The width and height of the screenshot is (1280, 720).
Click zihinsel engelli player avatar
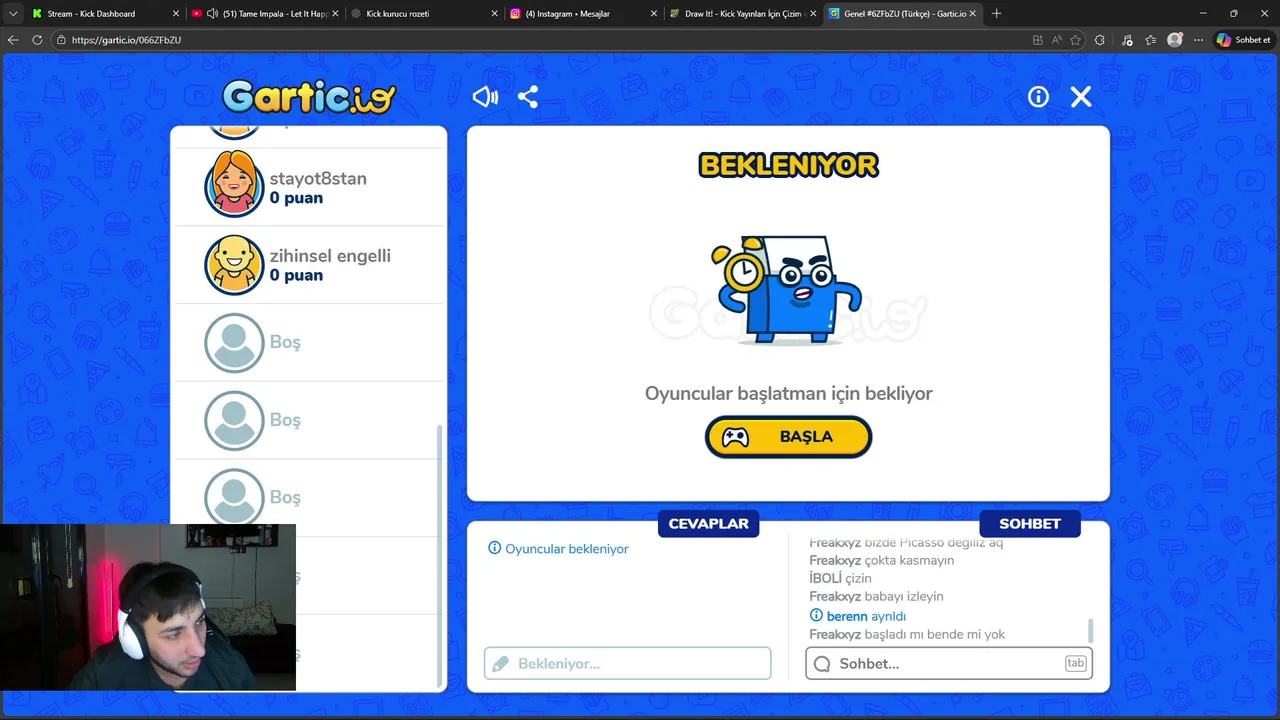pyautogui.click(x=234, y=264)
